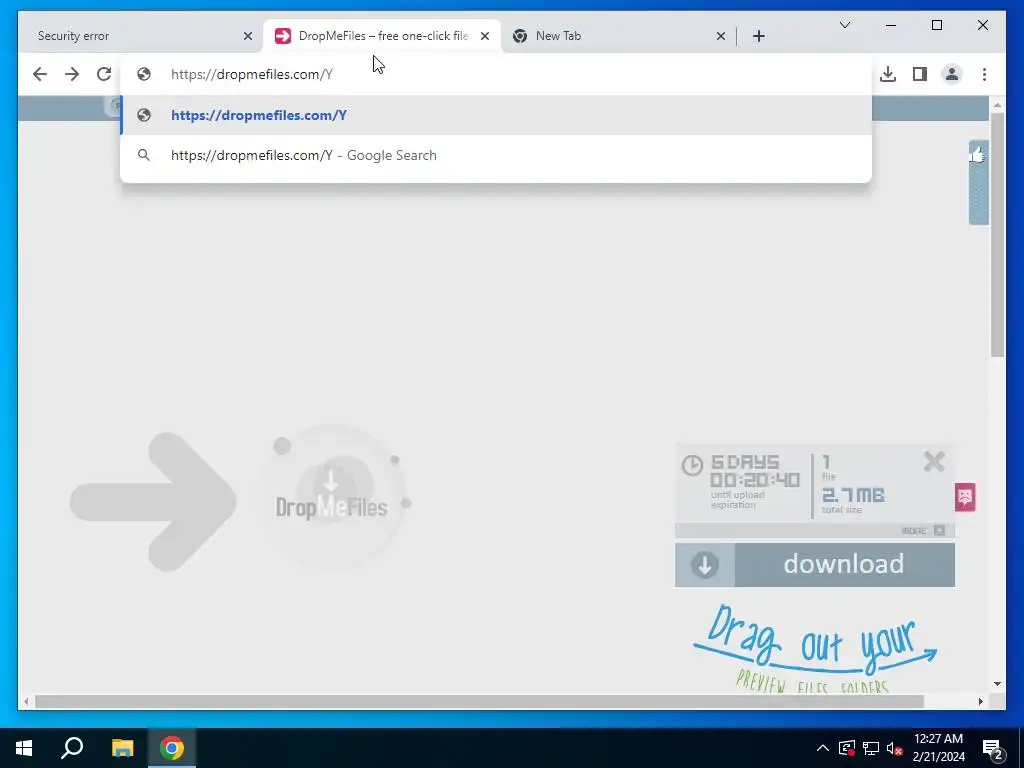Click the muted volume tray icon
Viewport: 1024px width, 768px height.
(894, 748)
